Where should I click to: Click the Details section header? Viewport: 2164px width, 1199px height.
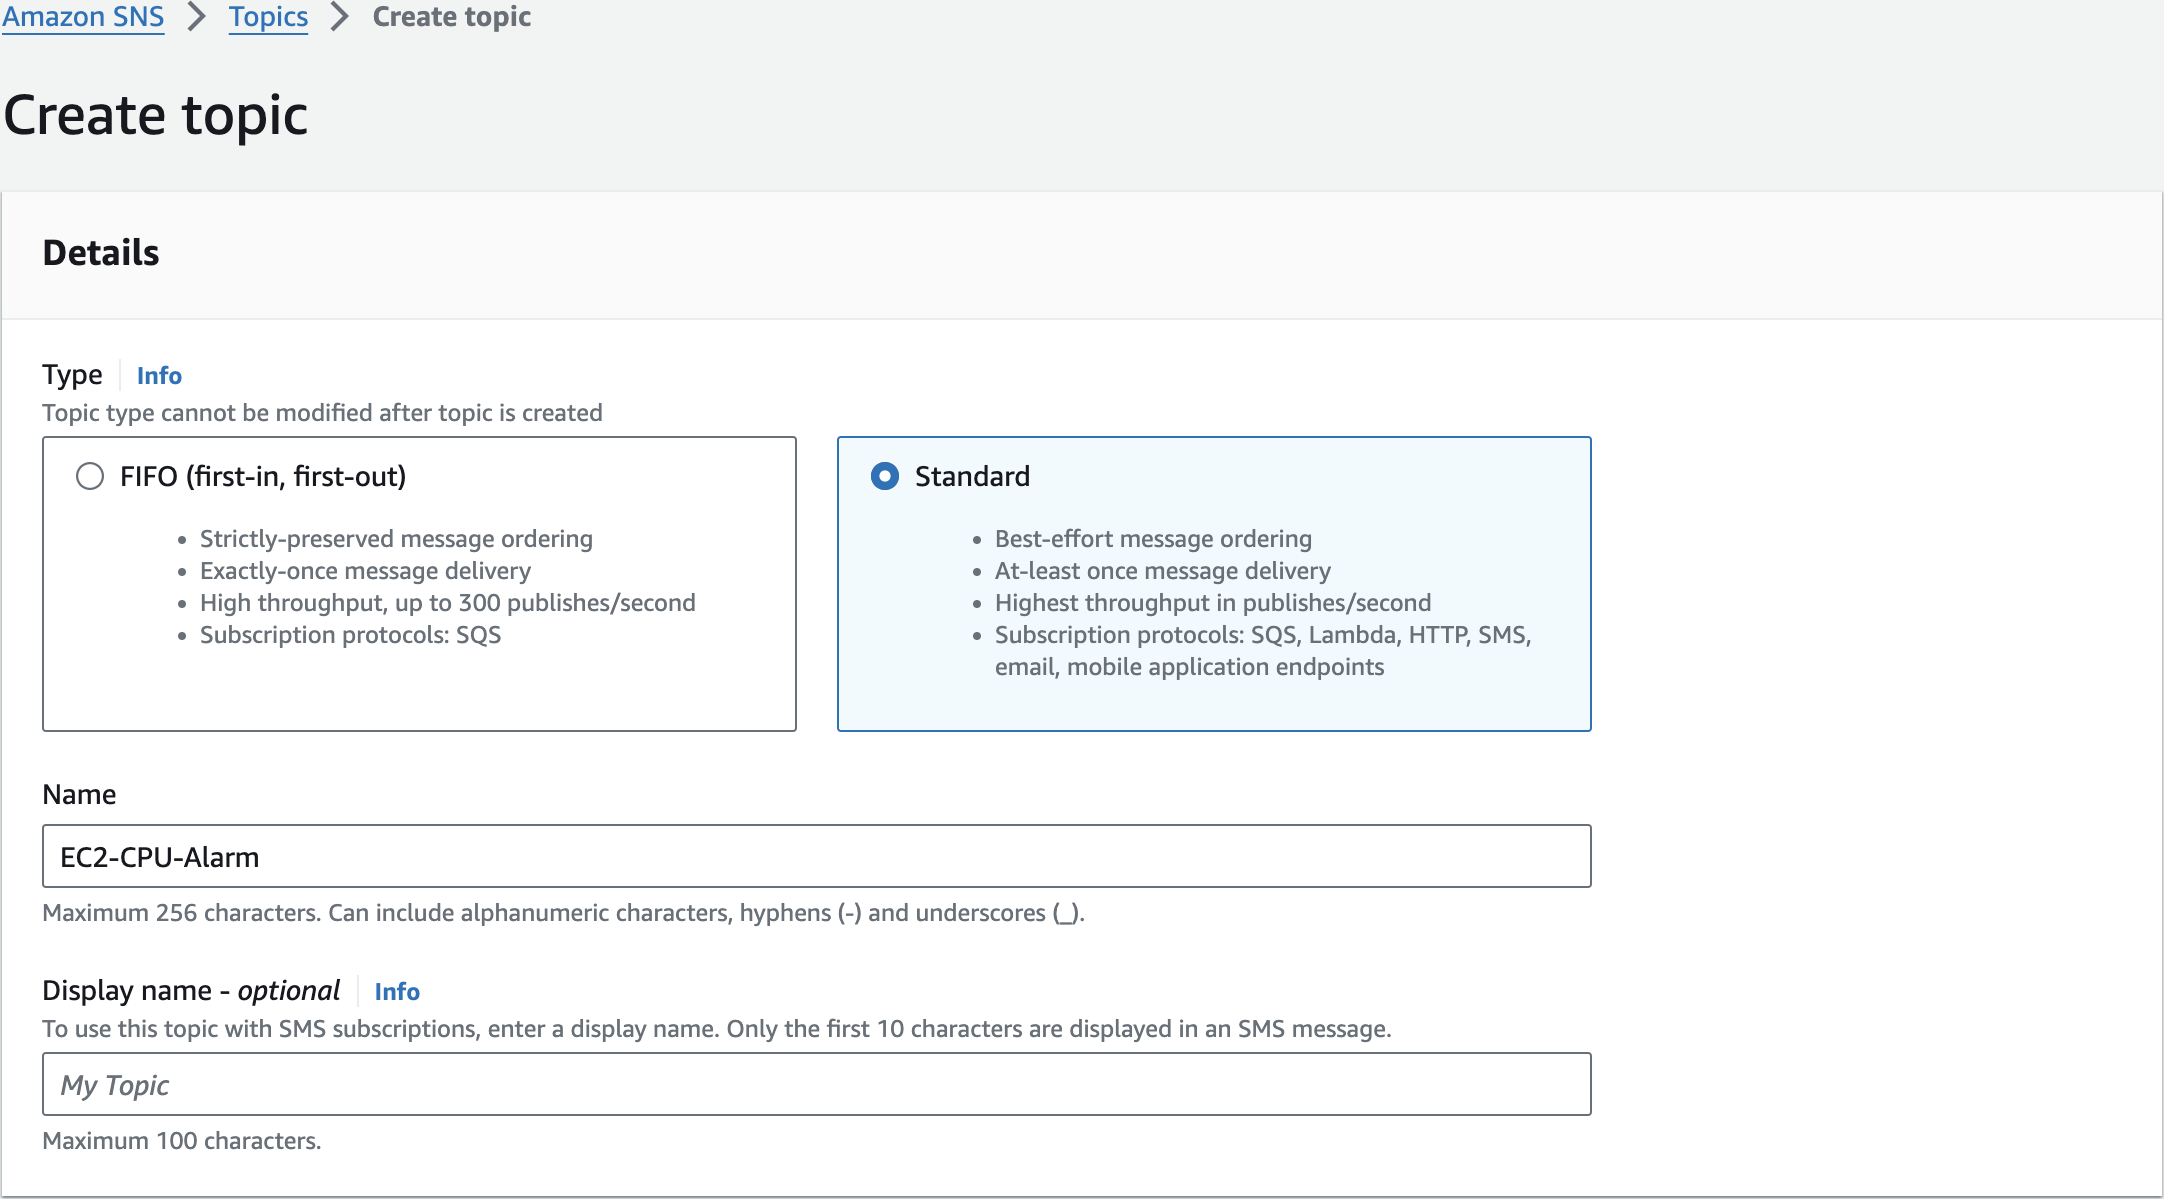click(x=101, y=253)
